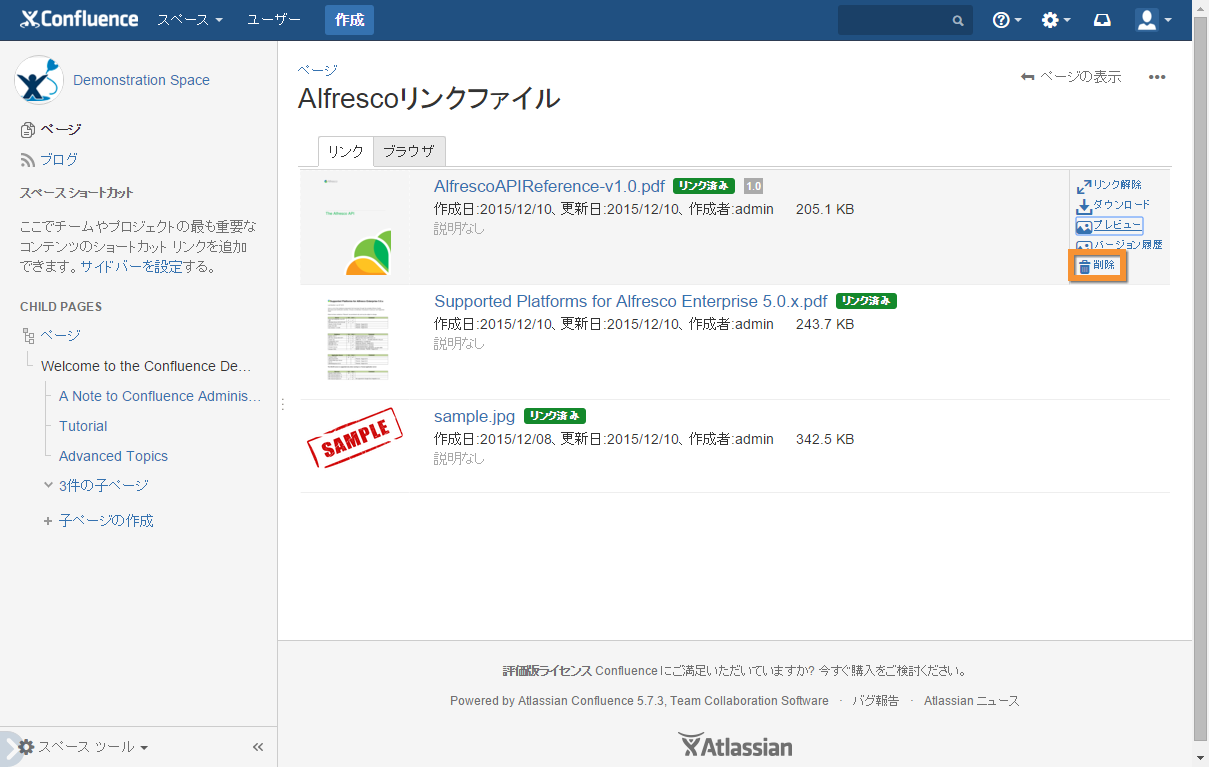Open the ユーザー menu in the header
The width and height of the screenshot is (1209, 767).
coord(274,20)
